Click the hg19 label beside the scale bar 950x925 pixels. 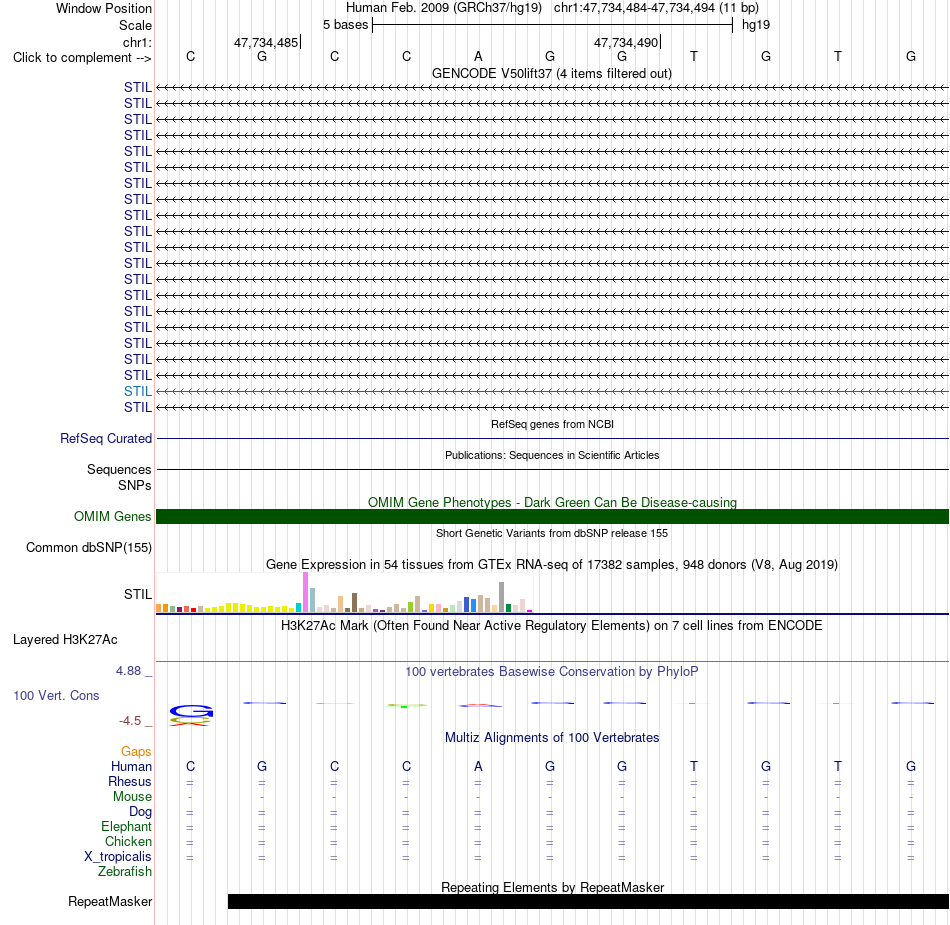pos(756,25)
